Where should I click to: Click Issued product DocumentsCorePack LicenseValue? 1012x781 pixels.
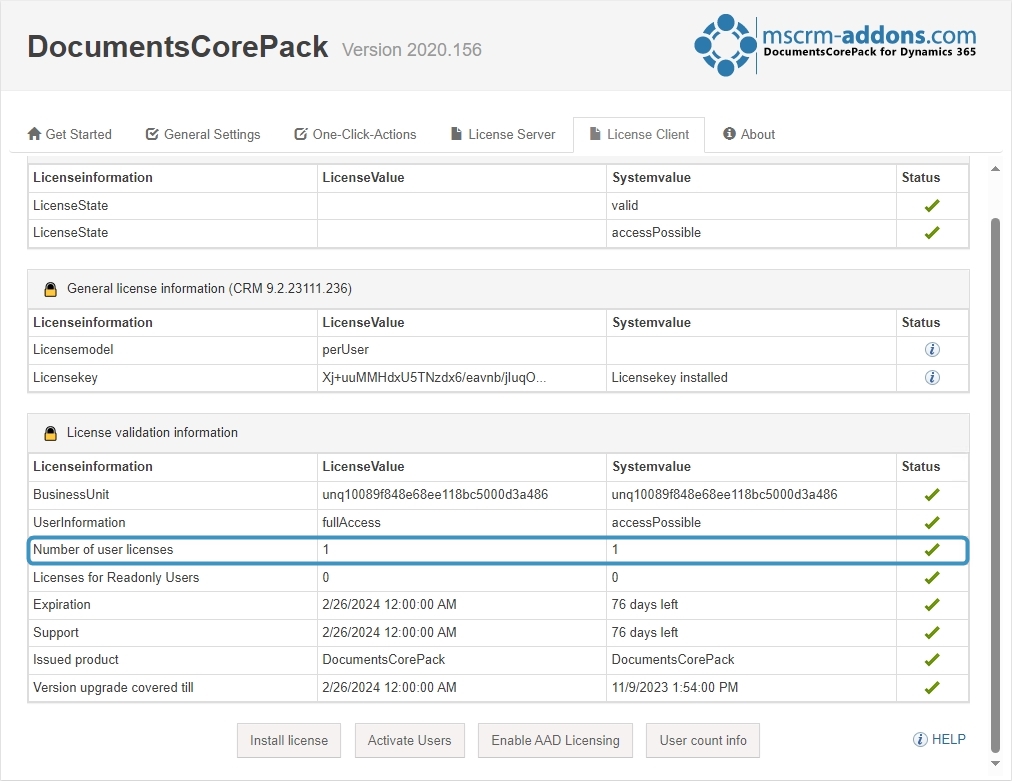click(x=383, y=660)
